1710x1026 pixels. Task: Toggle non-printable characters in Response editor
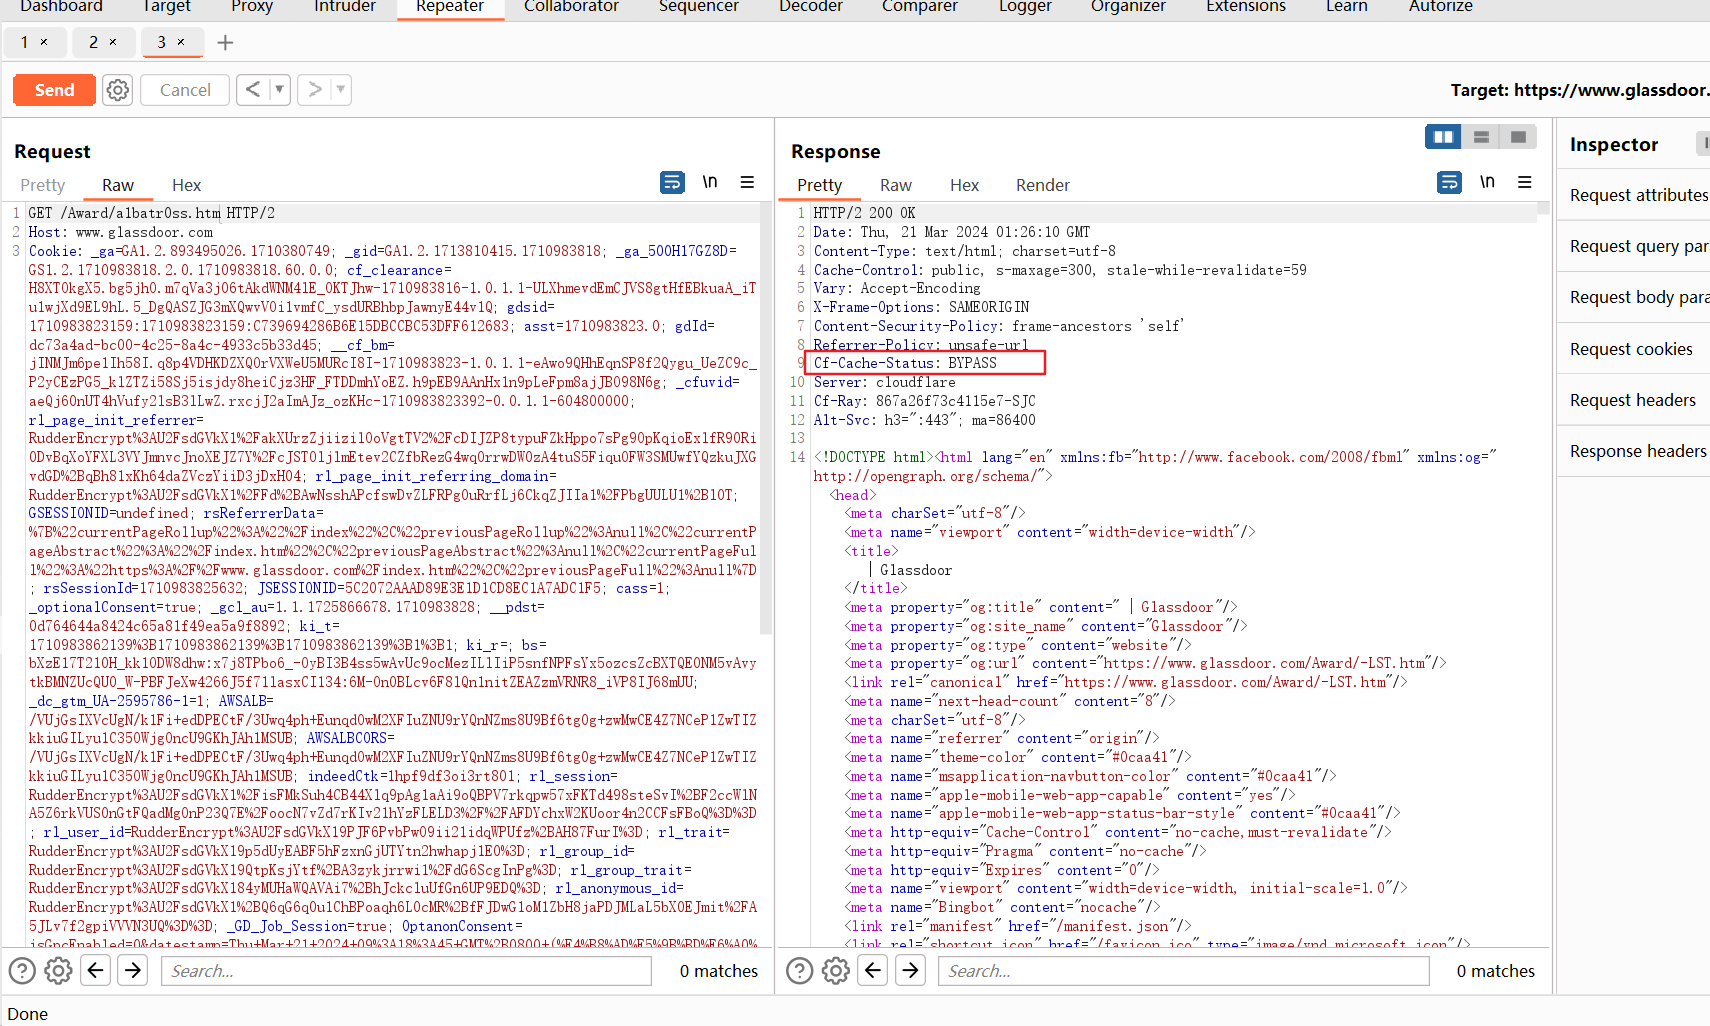pyautogui.click(x=1487, y=182)
